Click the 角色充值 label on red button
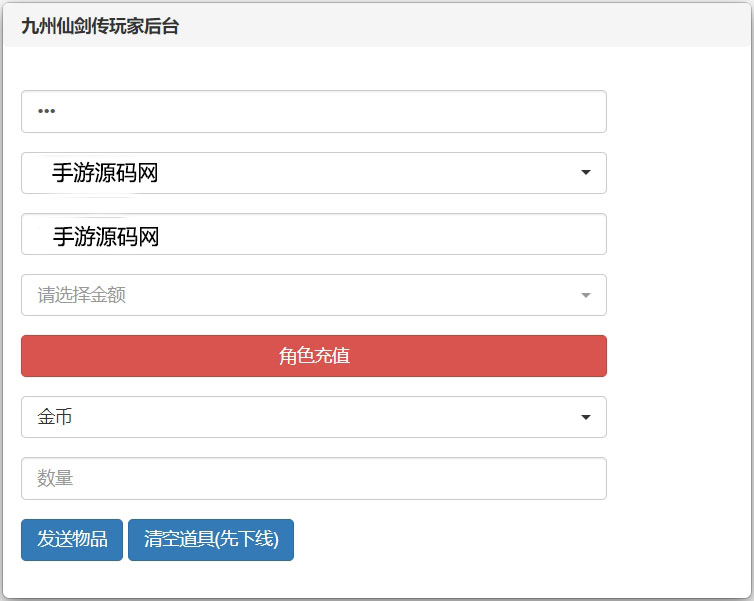Viewport: 754px width, 601px height. pos(314,356)
